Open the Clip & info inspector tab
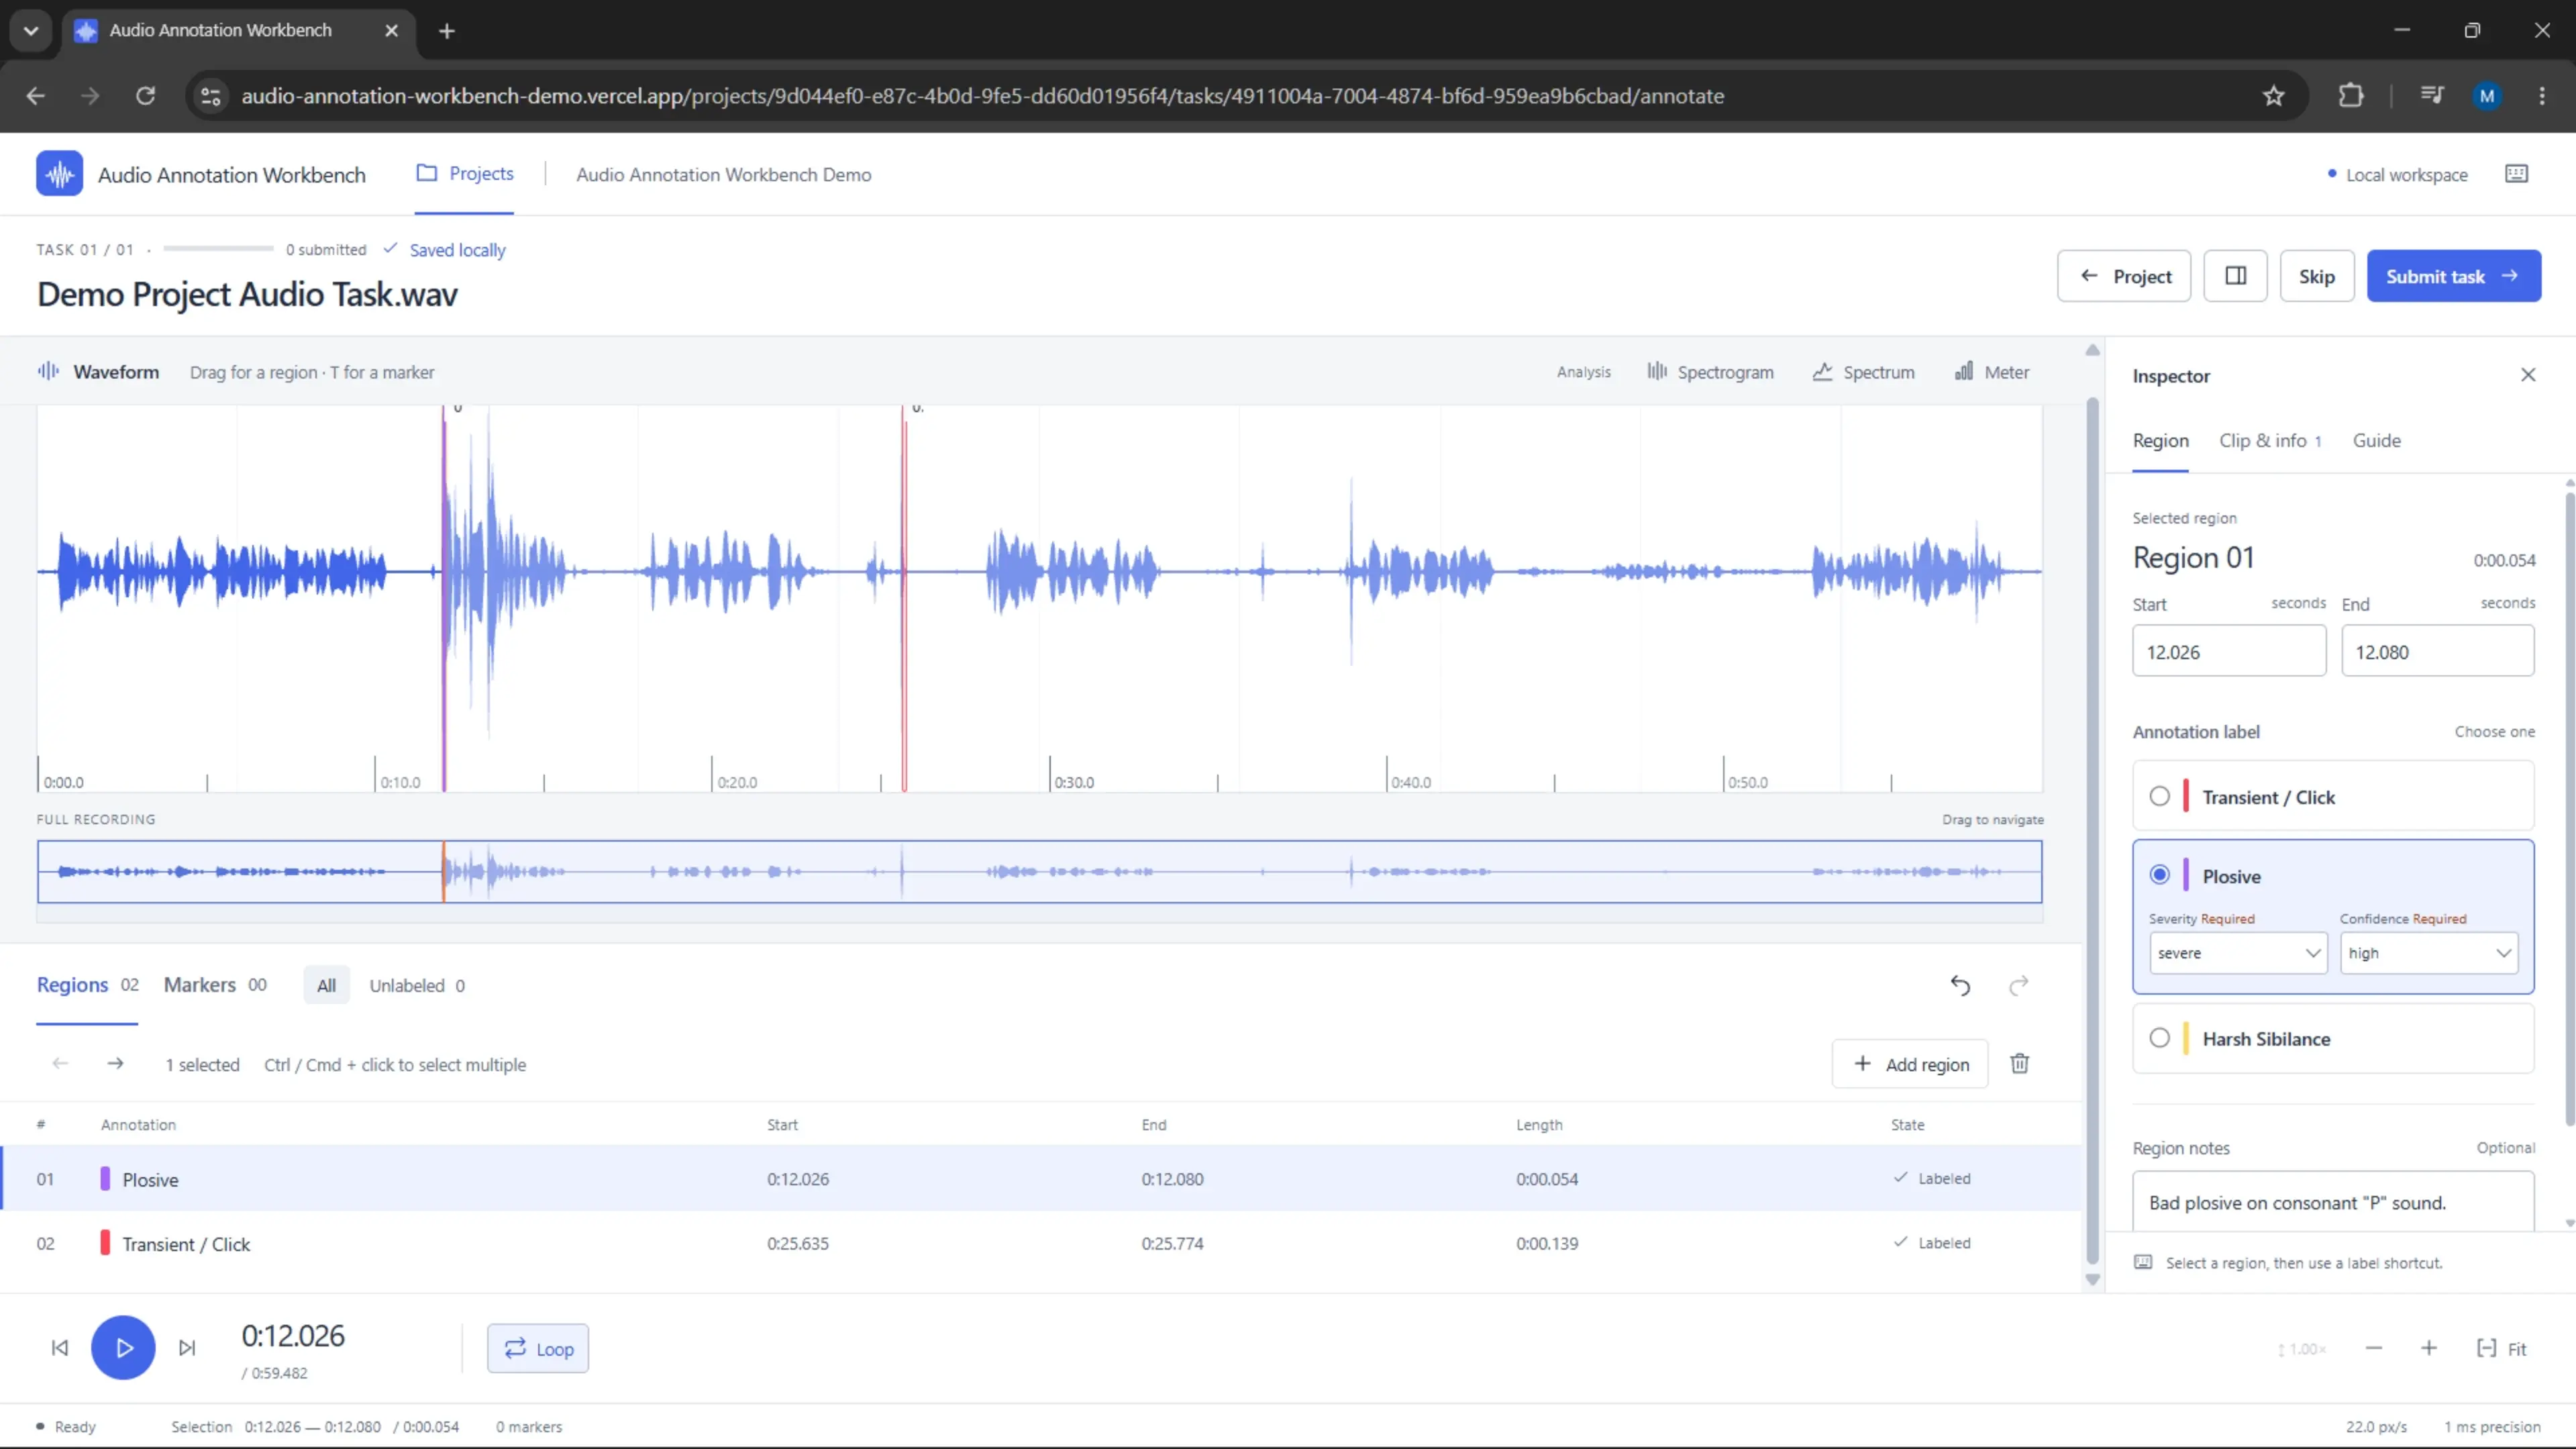Image resolution: width=2576 pixels, height=1449 pixels. [x=2270, y=441]
